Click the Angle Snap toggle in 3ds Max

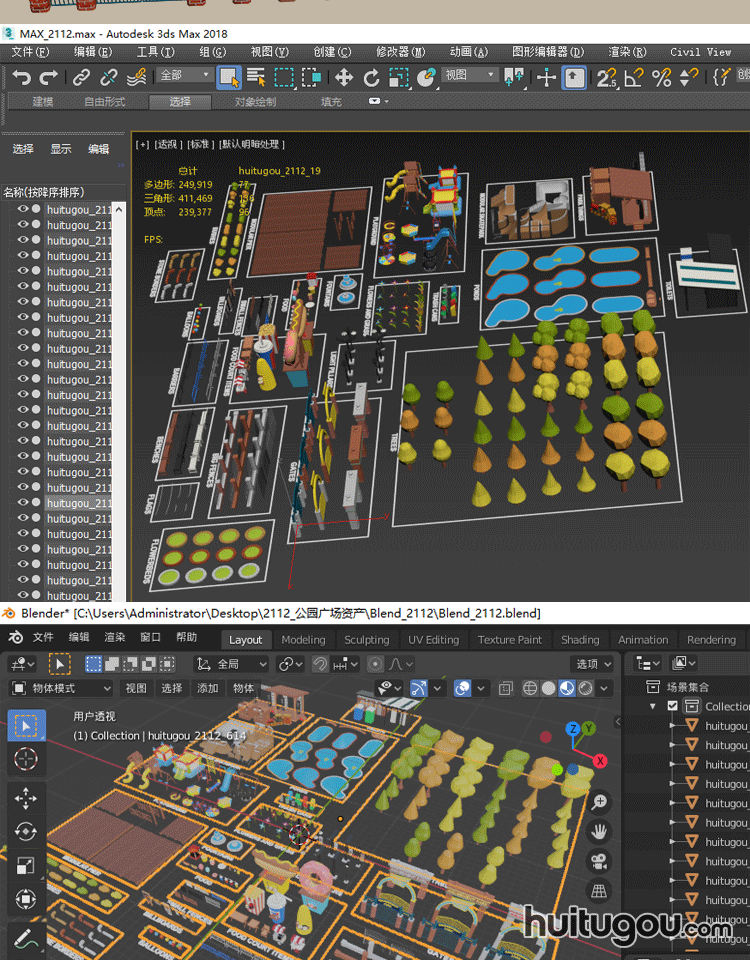634,77
